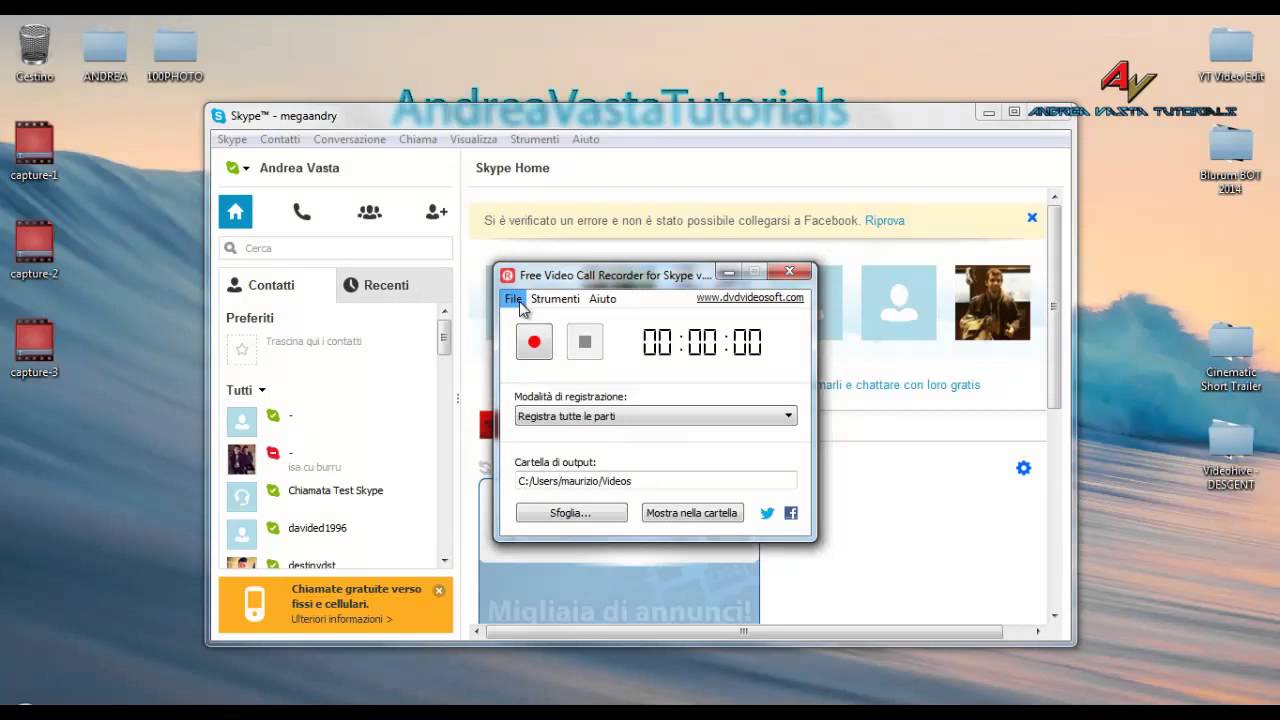Open the Aiuto menu in the recorder

(603, 299)
